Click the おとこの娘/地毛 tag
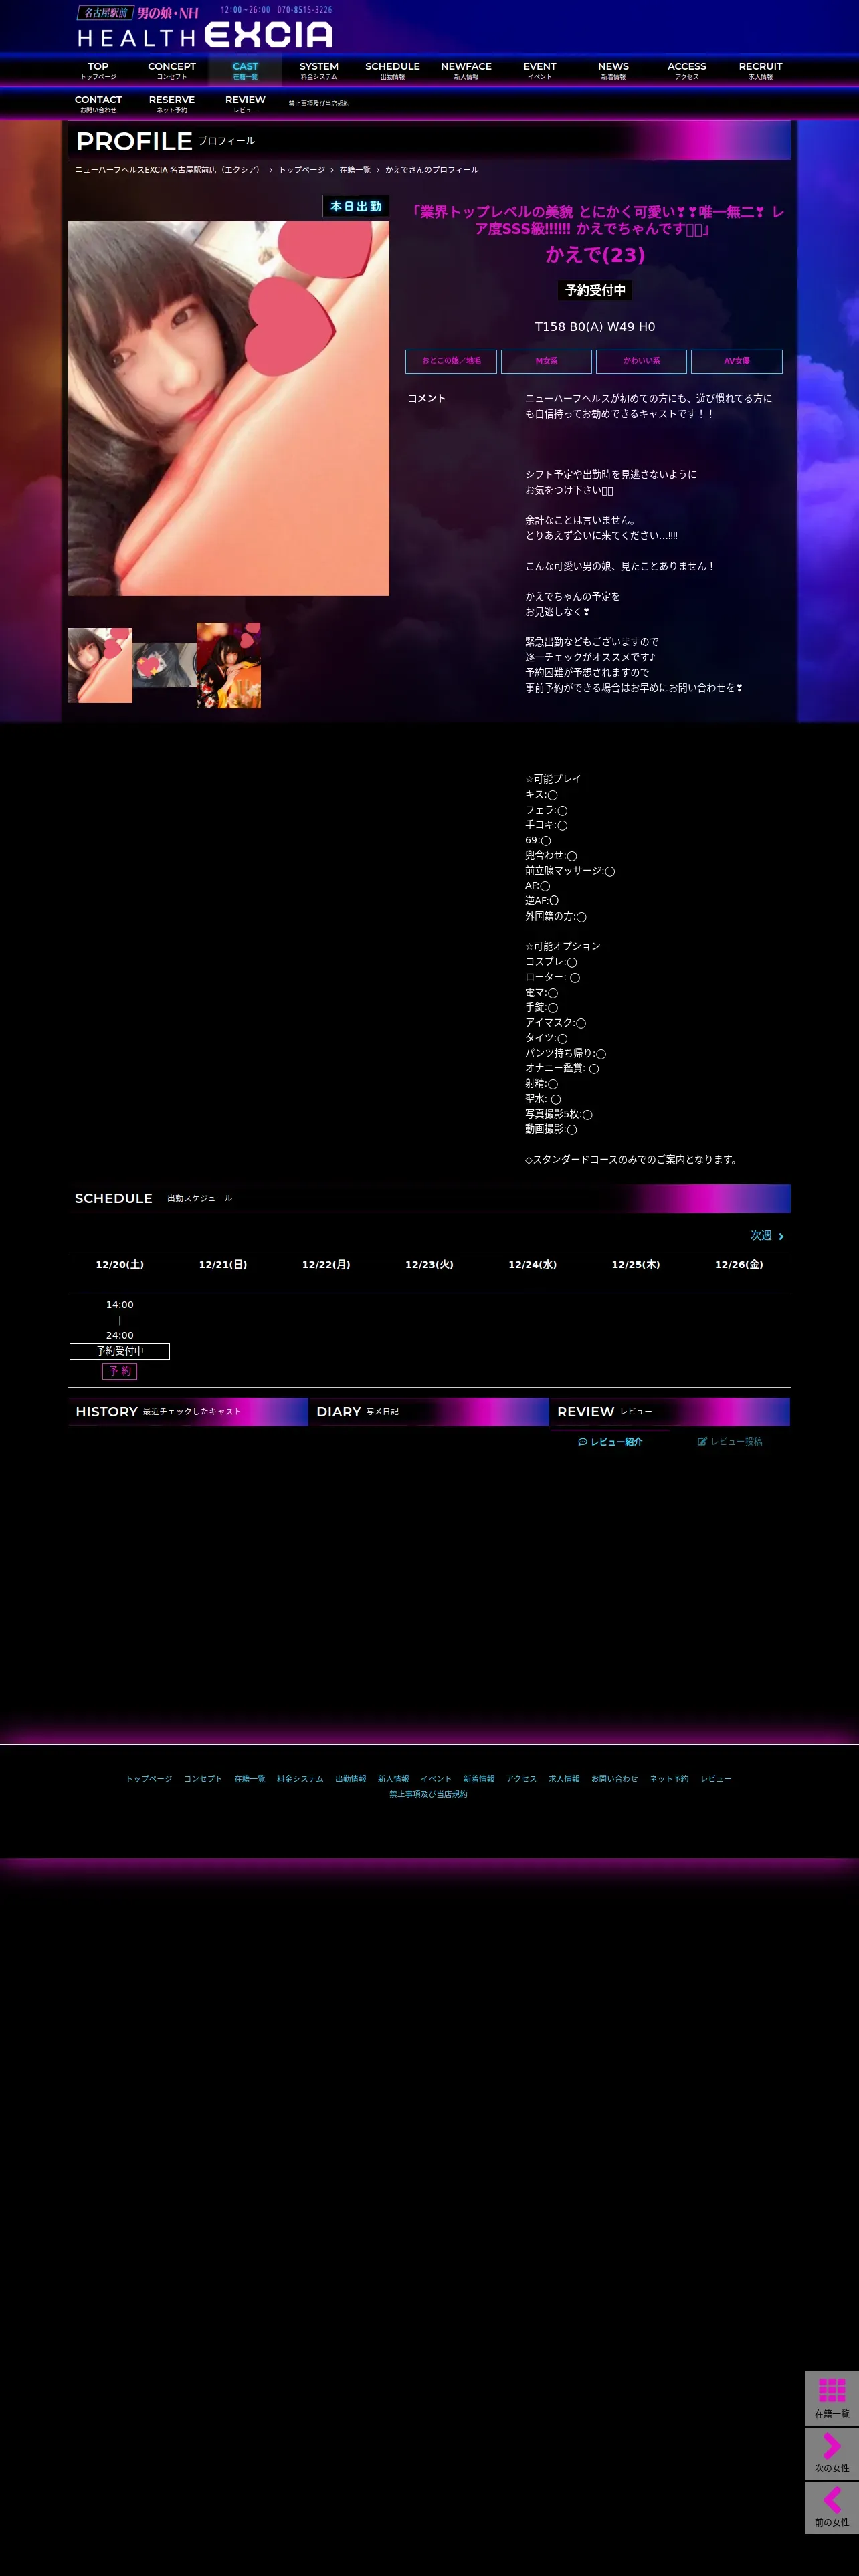Screen dimensions: 859x2576 pos(451,361)
